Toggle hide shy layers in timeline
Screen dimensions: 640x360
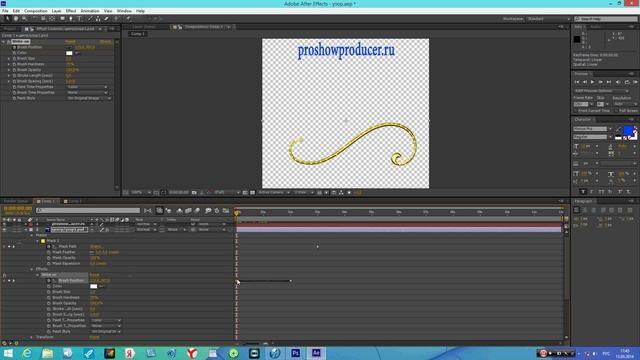pyautogui.click(x=180, y=211)
